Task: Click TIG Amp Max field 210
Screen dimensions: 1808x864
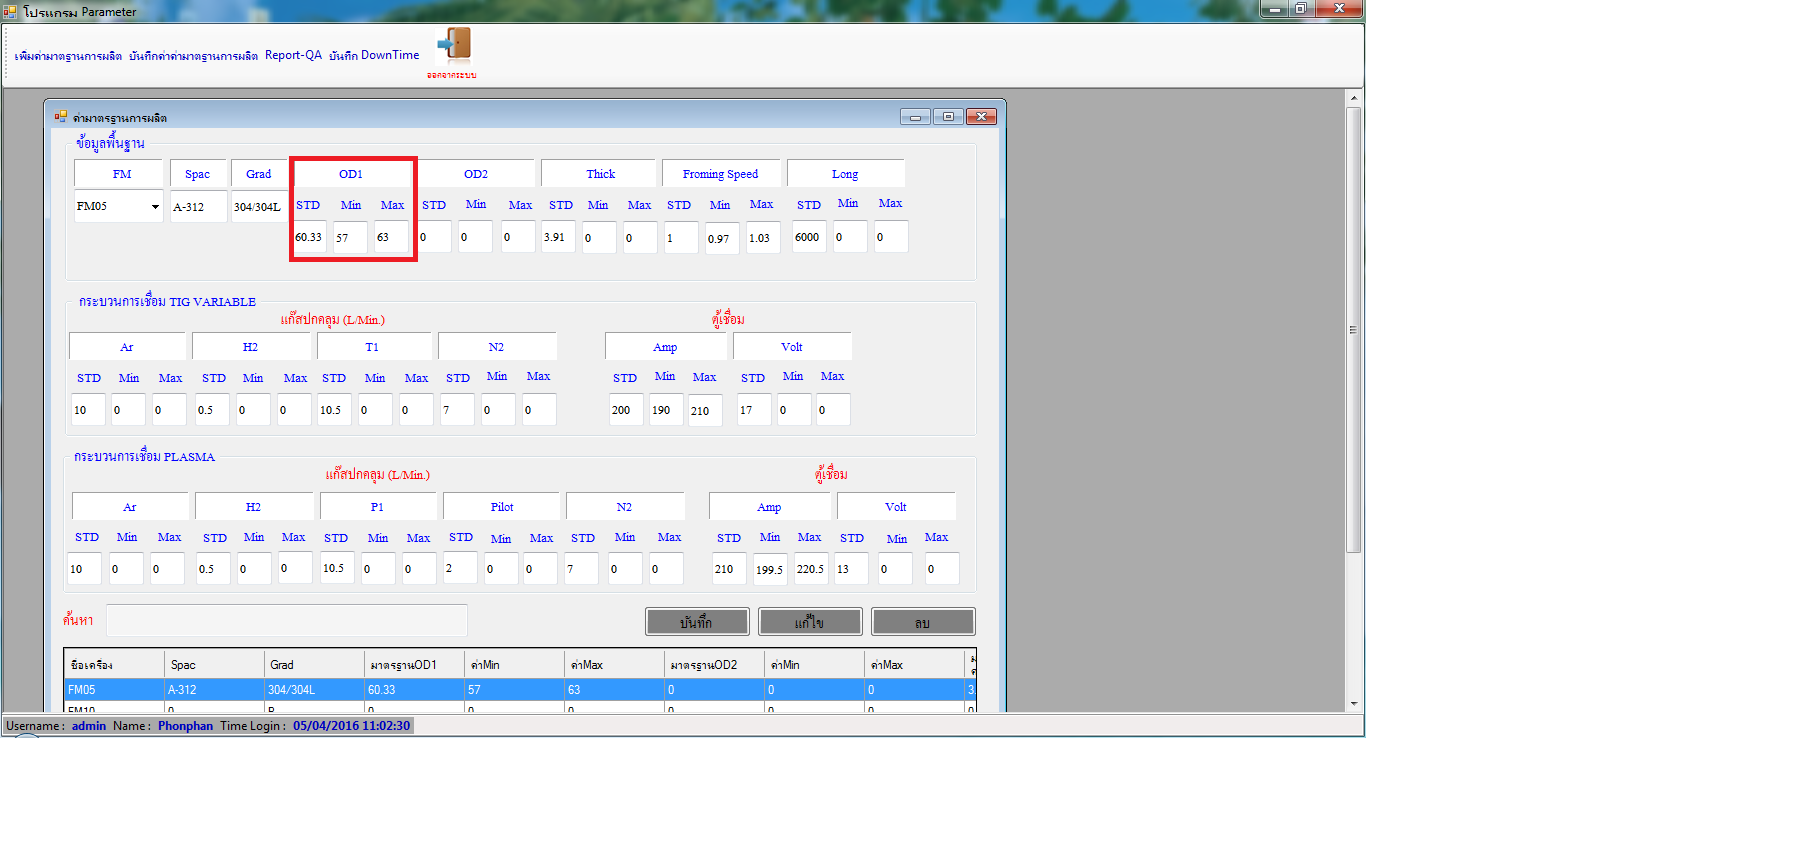Action: (x=705, y=410)
